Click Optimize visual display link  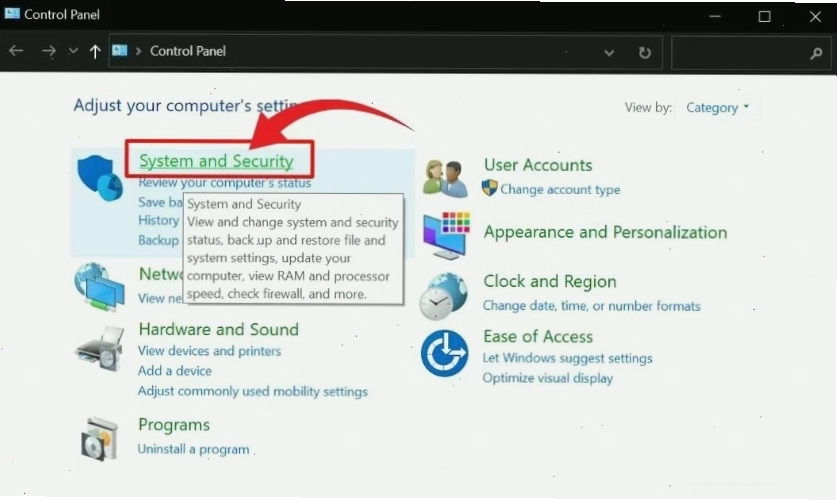548,378
